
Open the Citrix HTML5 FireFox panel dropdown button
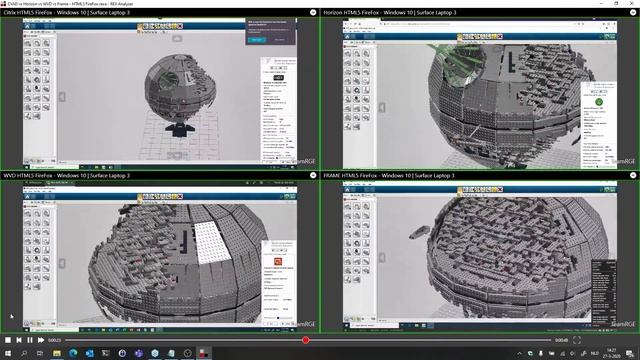[x=313, y=13]
